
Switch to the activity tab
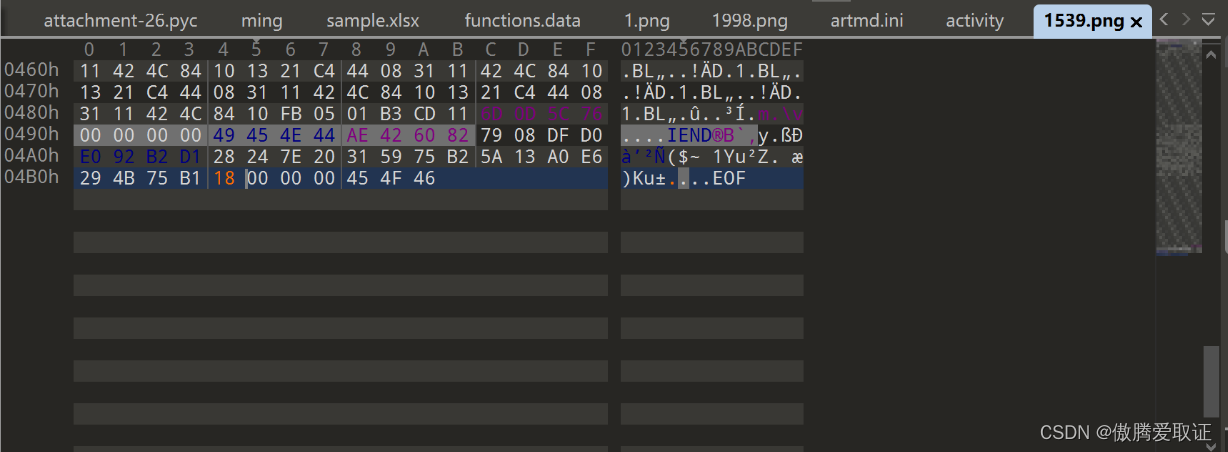coord(974,21)
